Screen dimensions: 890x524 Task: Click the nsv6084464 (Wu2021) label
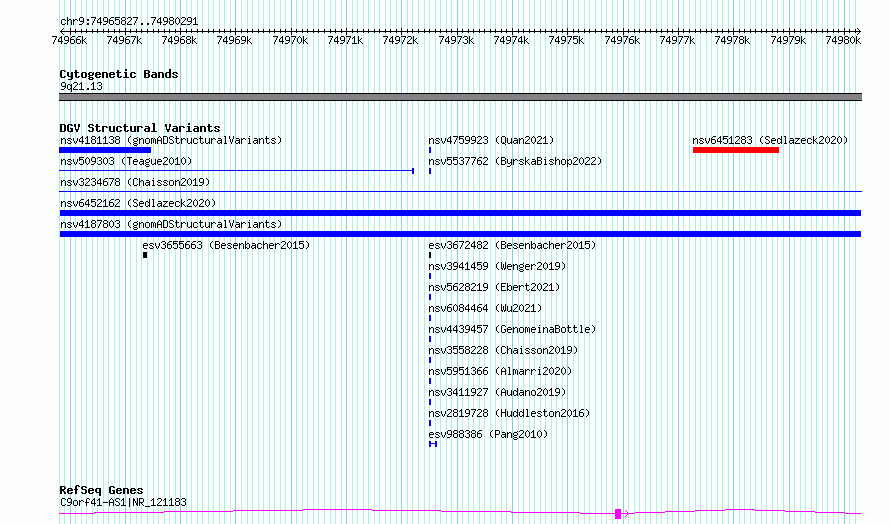coord(485,308)
